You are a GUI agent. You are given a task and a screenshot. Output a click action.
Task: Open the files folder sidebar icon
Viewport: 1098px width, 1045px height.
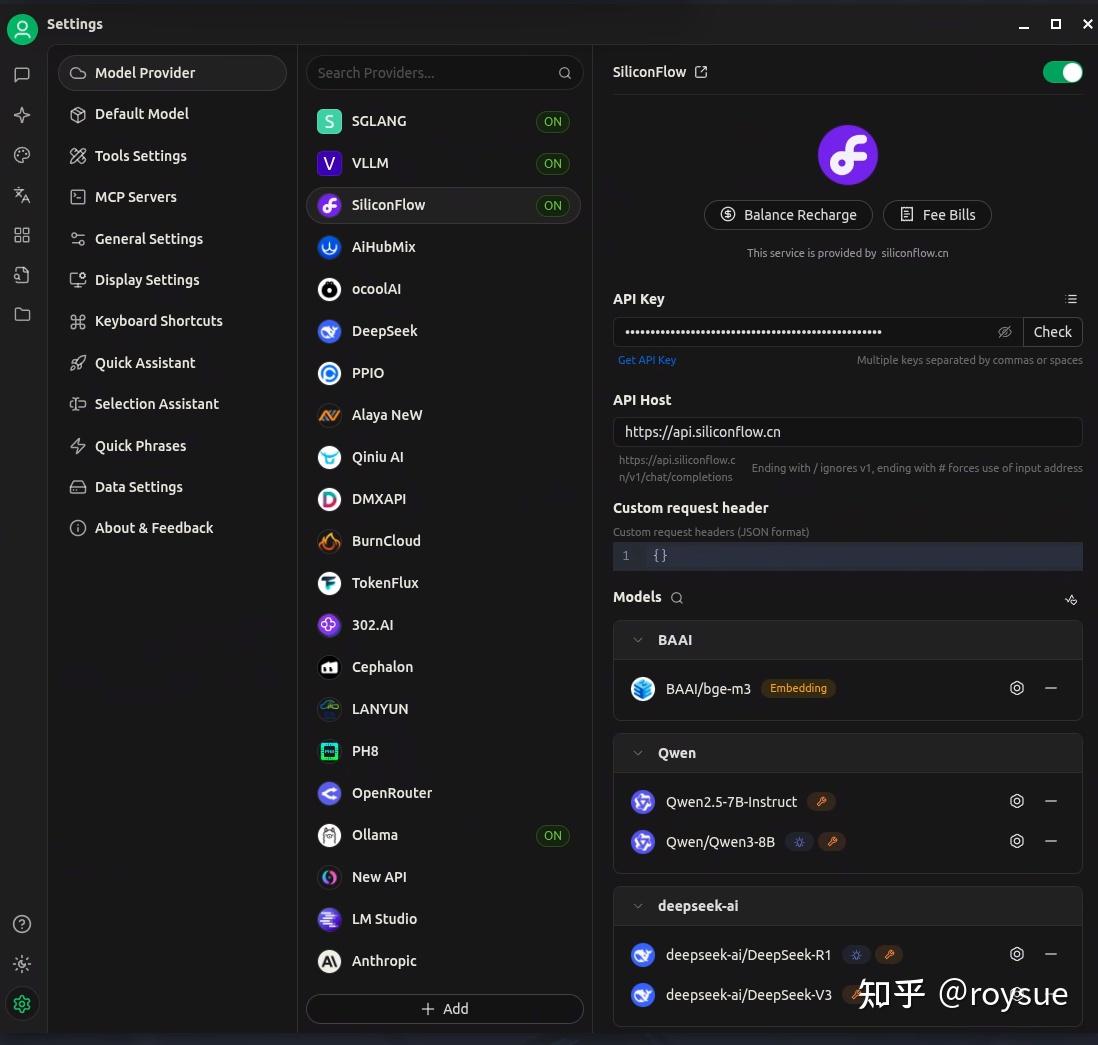tap(22, 314)
